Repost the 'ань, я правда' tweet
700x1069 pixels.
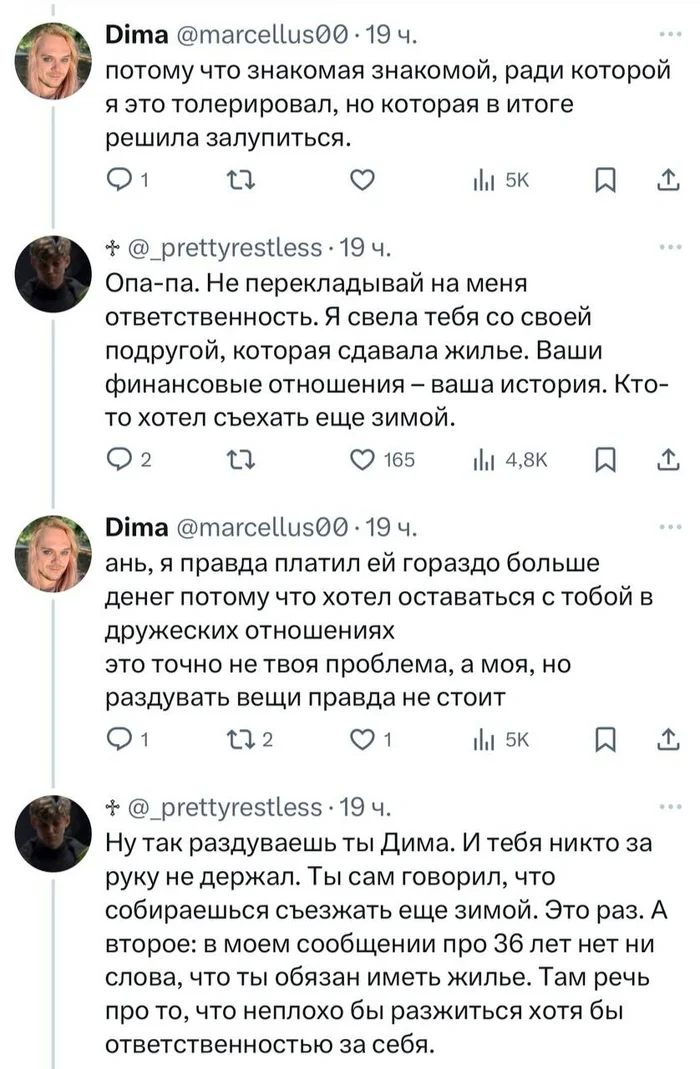click(237, 740)
